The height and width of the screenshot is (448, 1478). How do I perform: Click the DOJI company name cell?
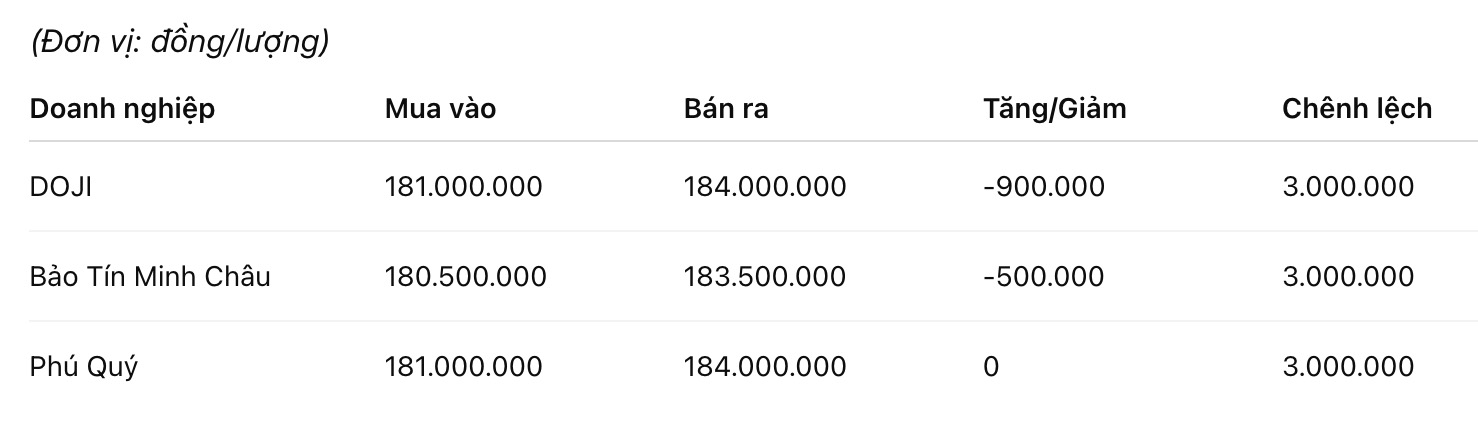tap(61, 186)
